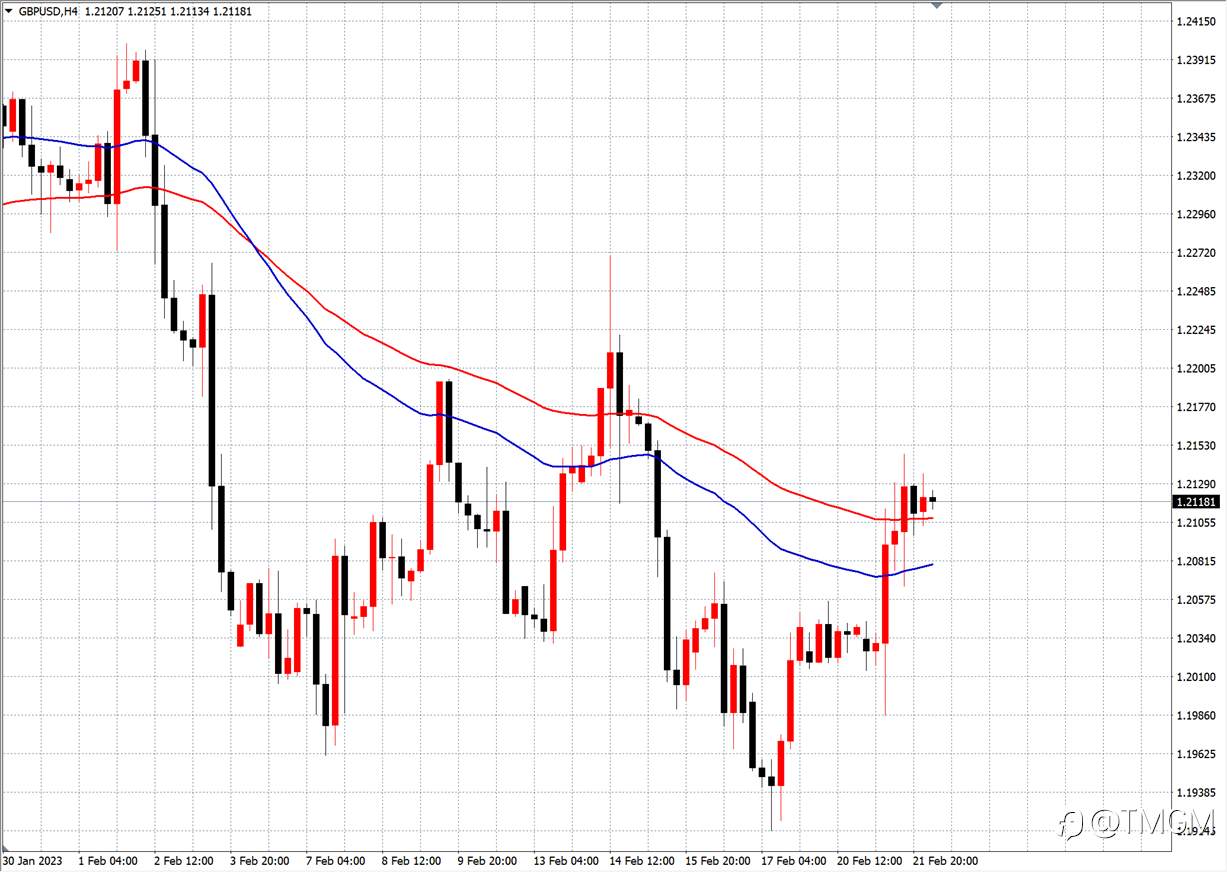Screen dimensions: 1227x872
Task: Click the current price label 1.21181
Action: 1197,502
